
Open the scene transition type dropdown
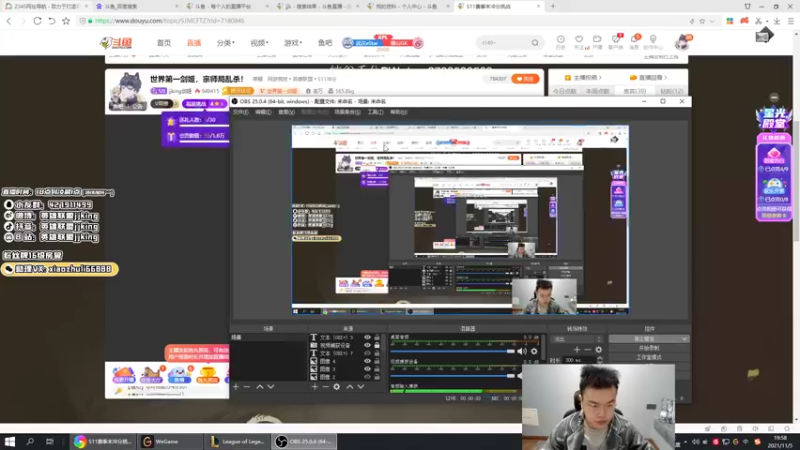[577, 339]
